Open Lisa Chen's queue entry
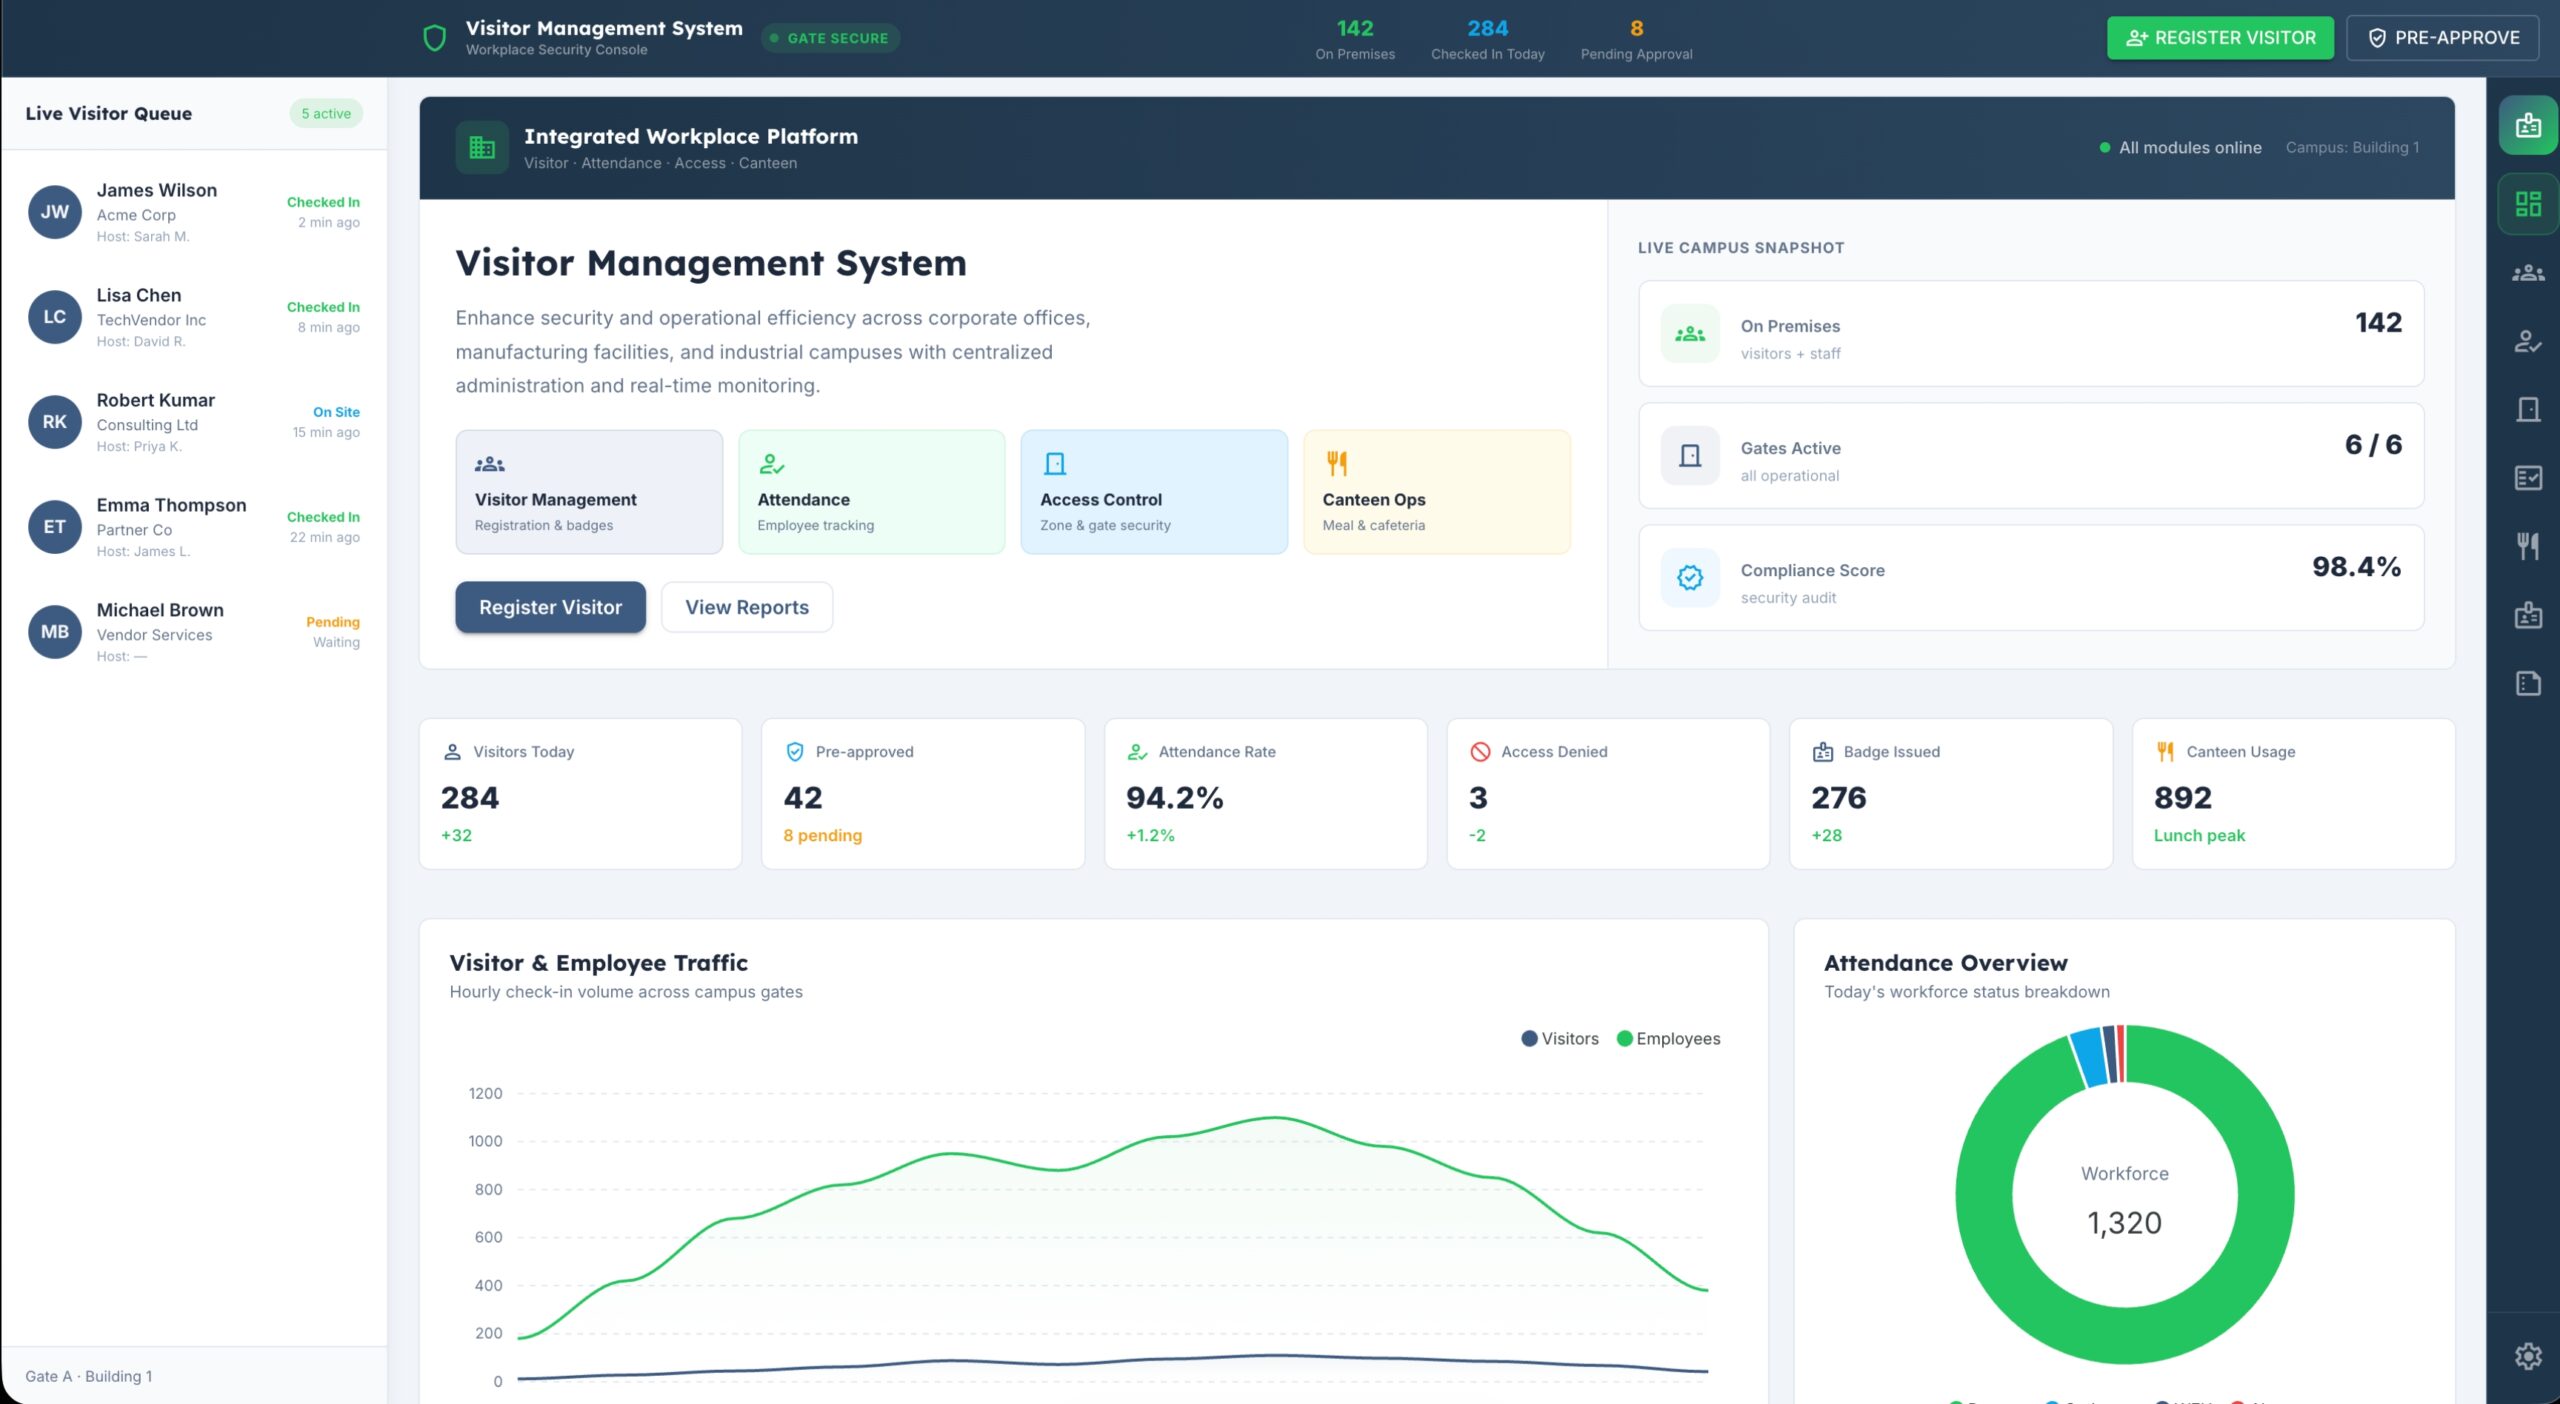Viewport: 2560px width, 1404px height. pos(194,317)
